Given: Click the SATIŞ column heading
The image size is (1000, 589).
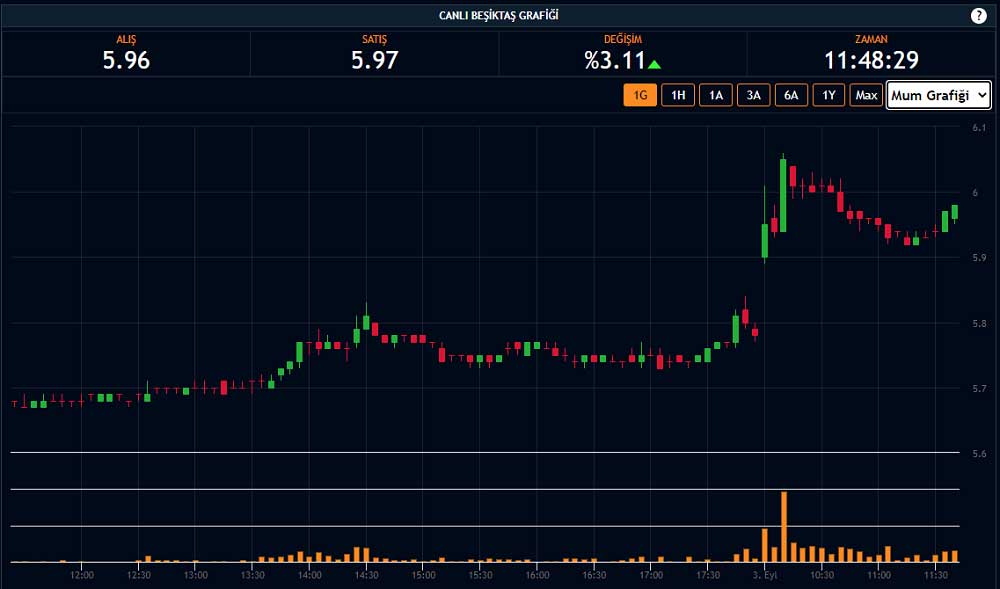Looking at the screenshot, I should [375, 40].
